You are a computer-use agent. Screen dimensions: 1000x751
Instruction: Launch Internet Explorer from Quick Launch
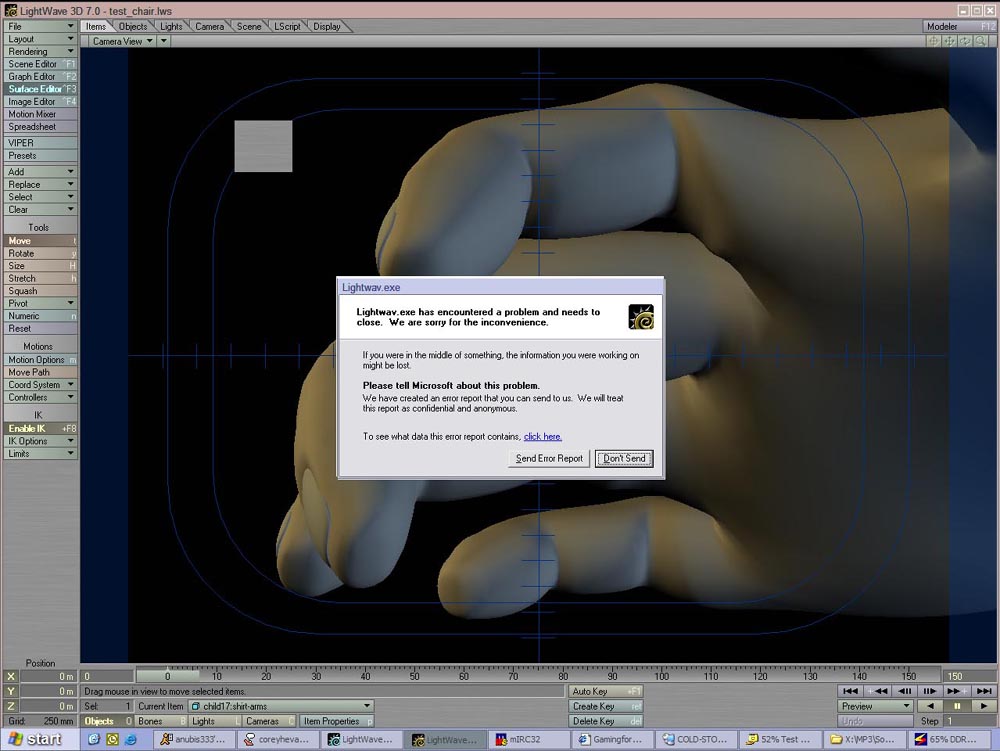pos(131,740)
